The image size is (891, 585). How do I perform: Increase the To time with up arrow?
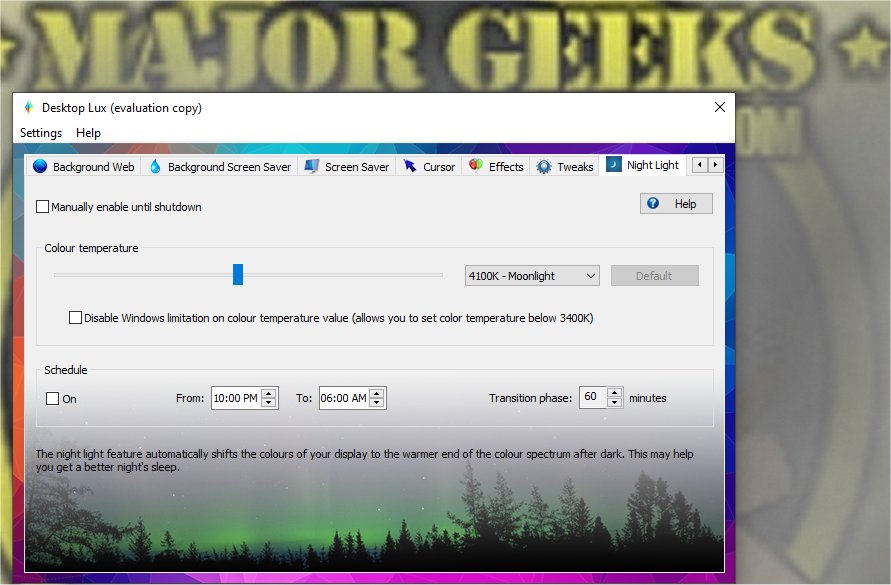click(x=376, y=393)
